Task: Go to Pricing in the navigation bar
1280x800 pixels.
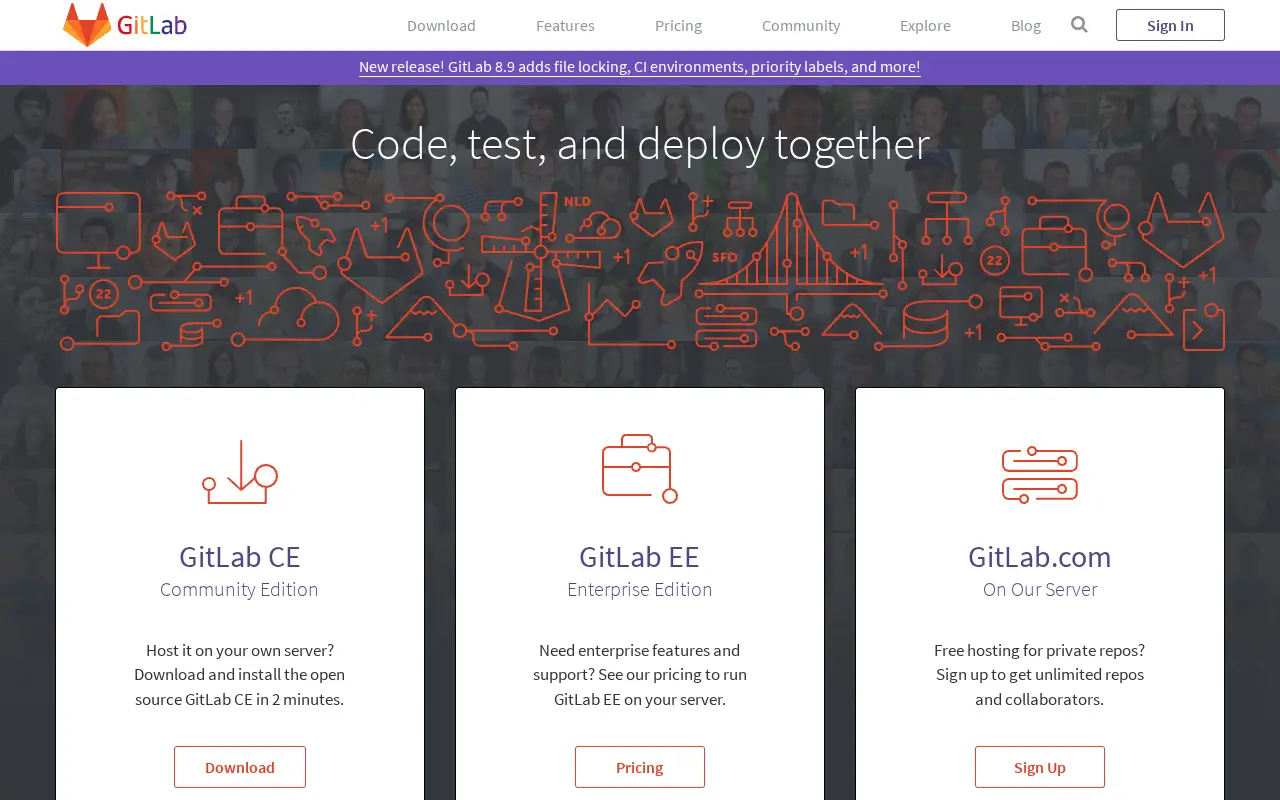Action: (678, 26)
